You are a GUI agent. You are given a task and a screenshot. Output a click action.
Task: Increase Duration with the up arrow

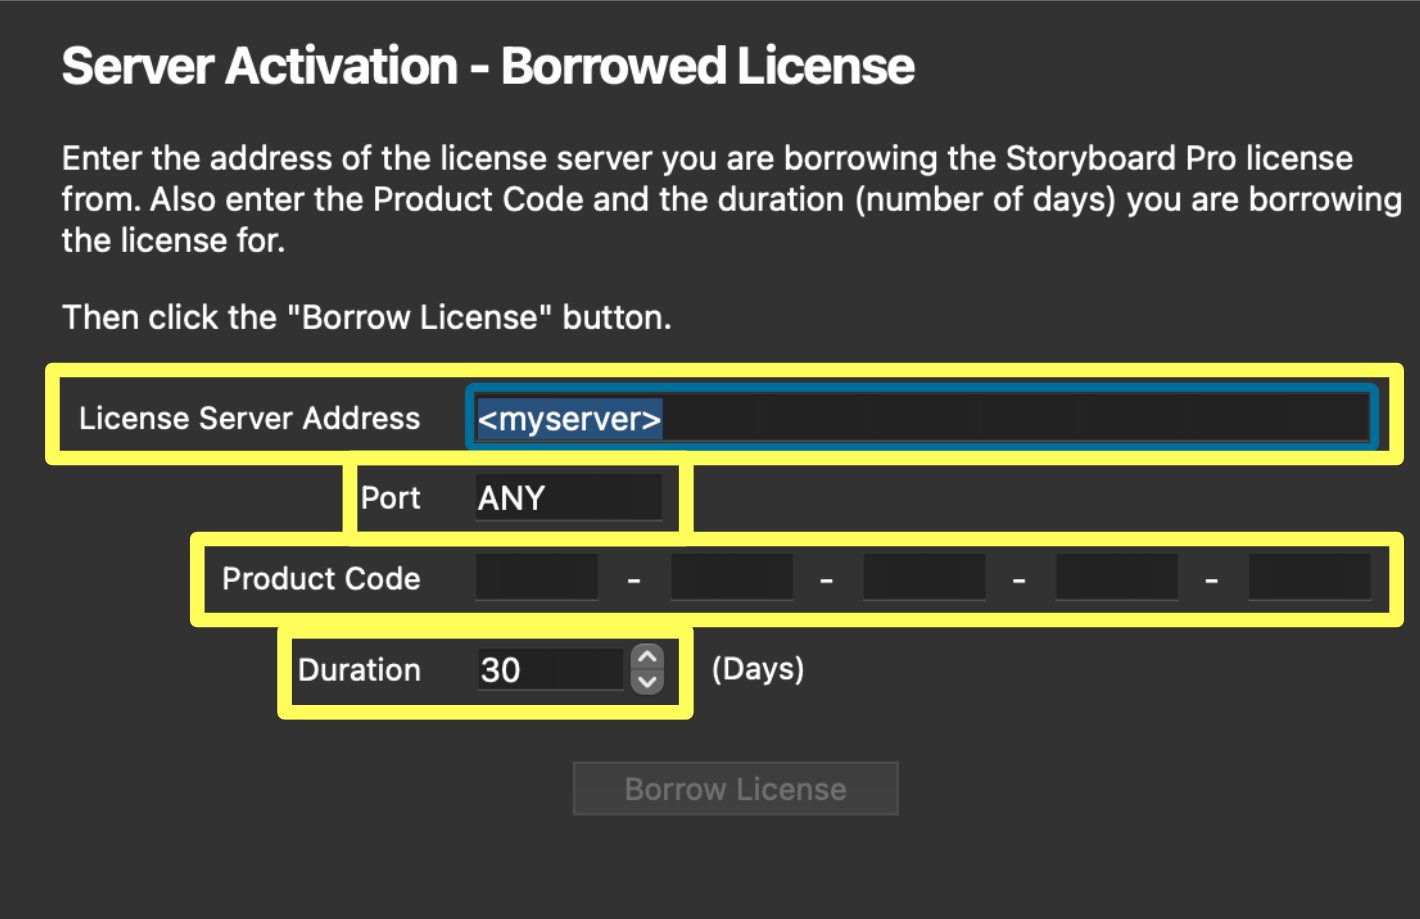click(x=647, y=657)
